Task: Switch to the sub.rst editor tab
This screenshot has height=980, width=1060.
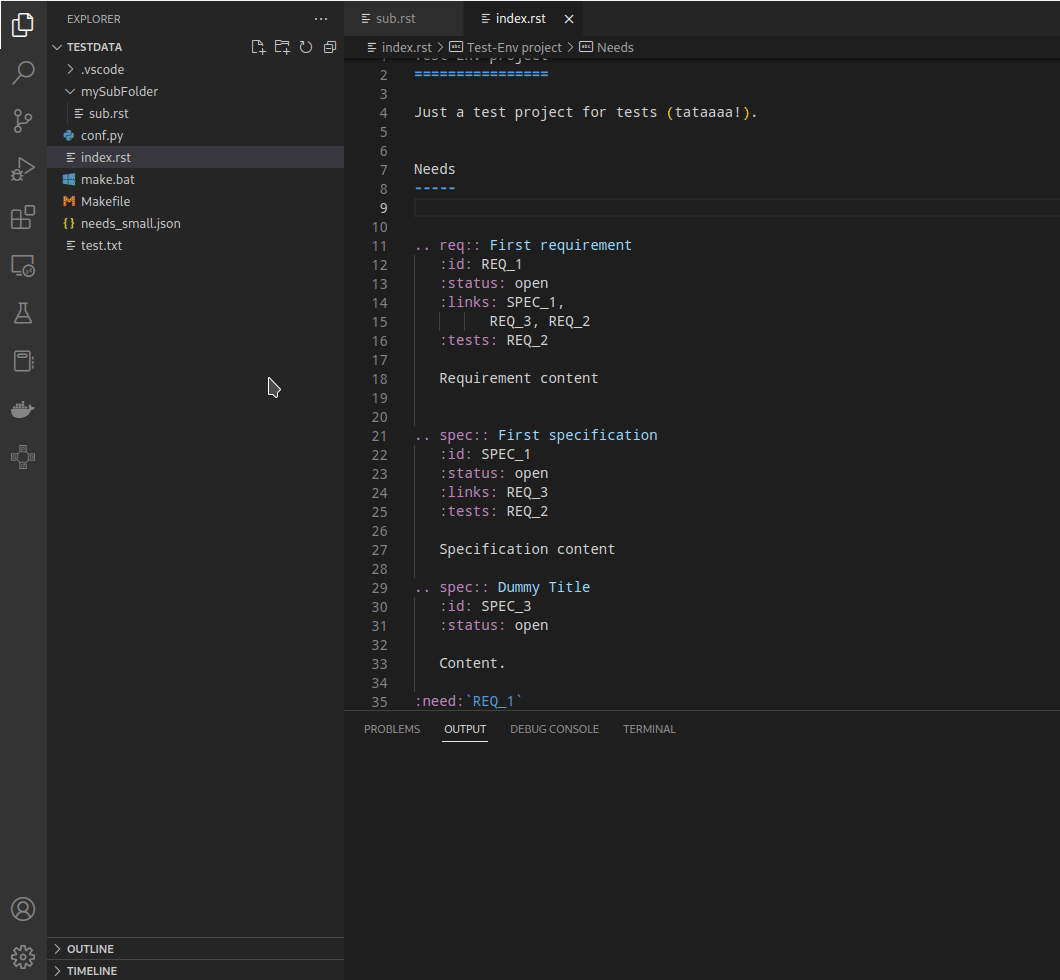Action: tap(404, 18)
